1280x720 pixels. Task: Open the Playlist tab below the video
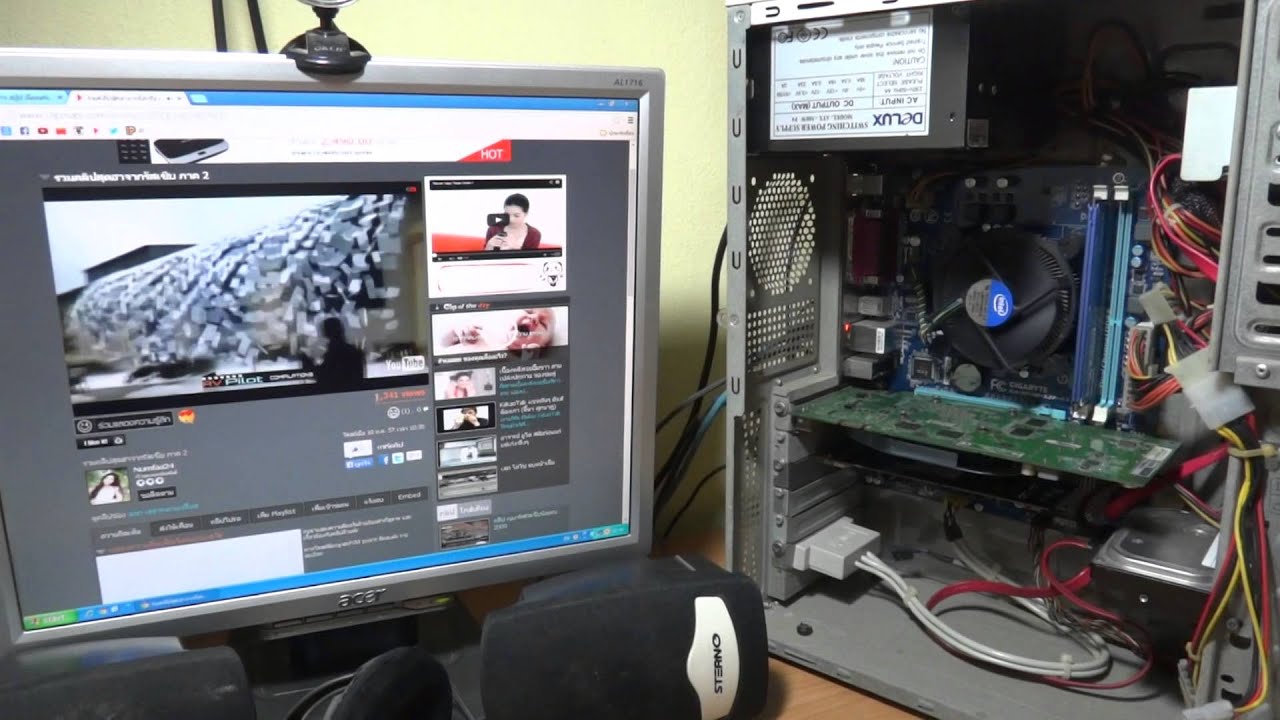[x=277, y=512]
